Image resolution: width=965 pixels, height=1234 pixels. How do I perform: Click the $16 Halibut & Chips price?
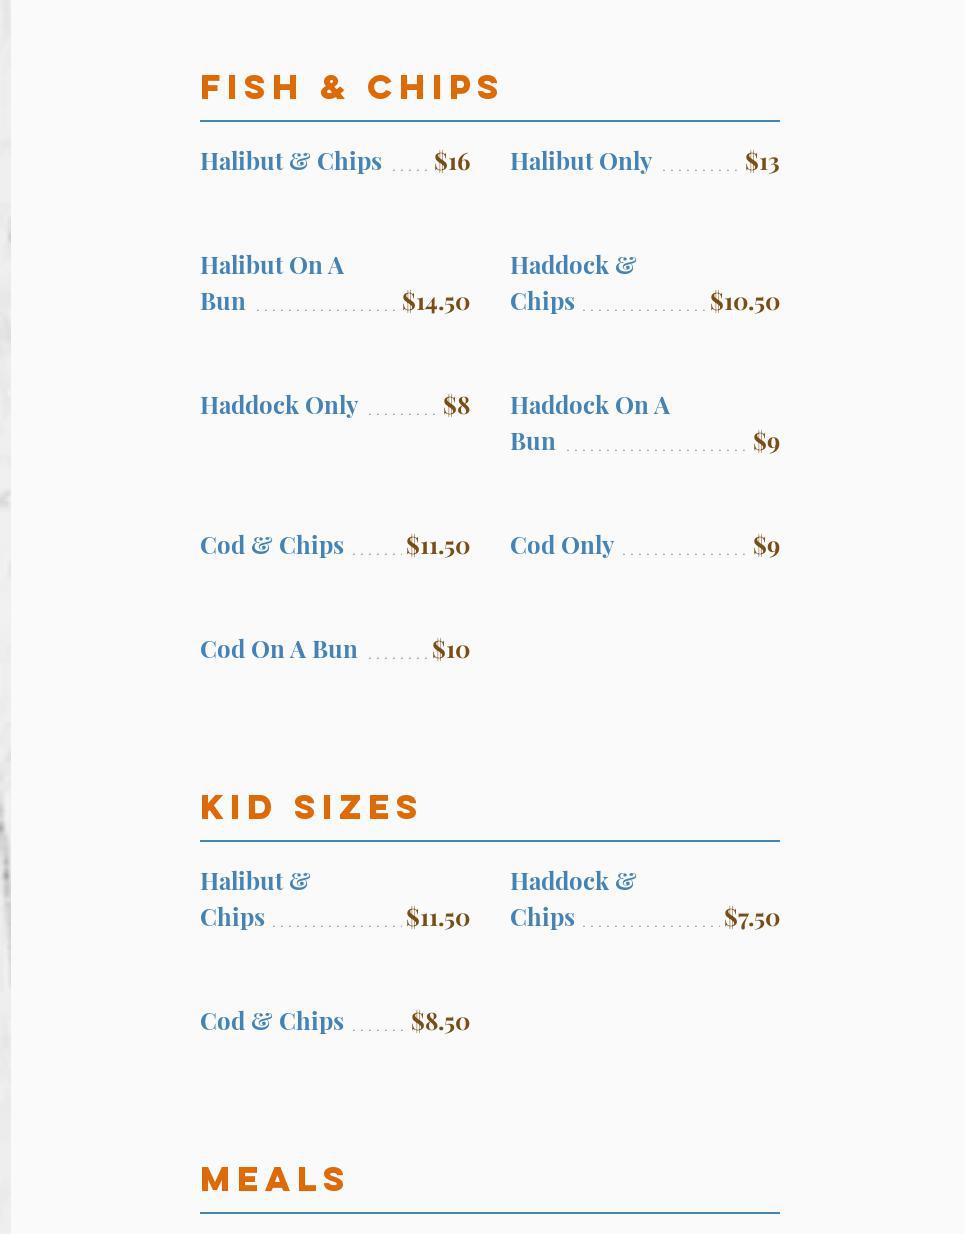(x=452, y=161)
